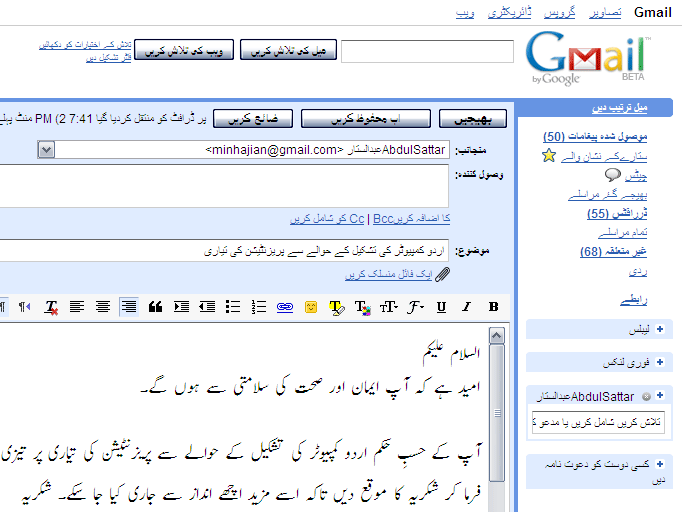Align text to the left
This screenshot has height=512, width=682.
(x=77, y=307)
